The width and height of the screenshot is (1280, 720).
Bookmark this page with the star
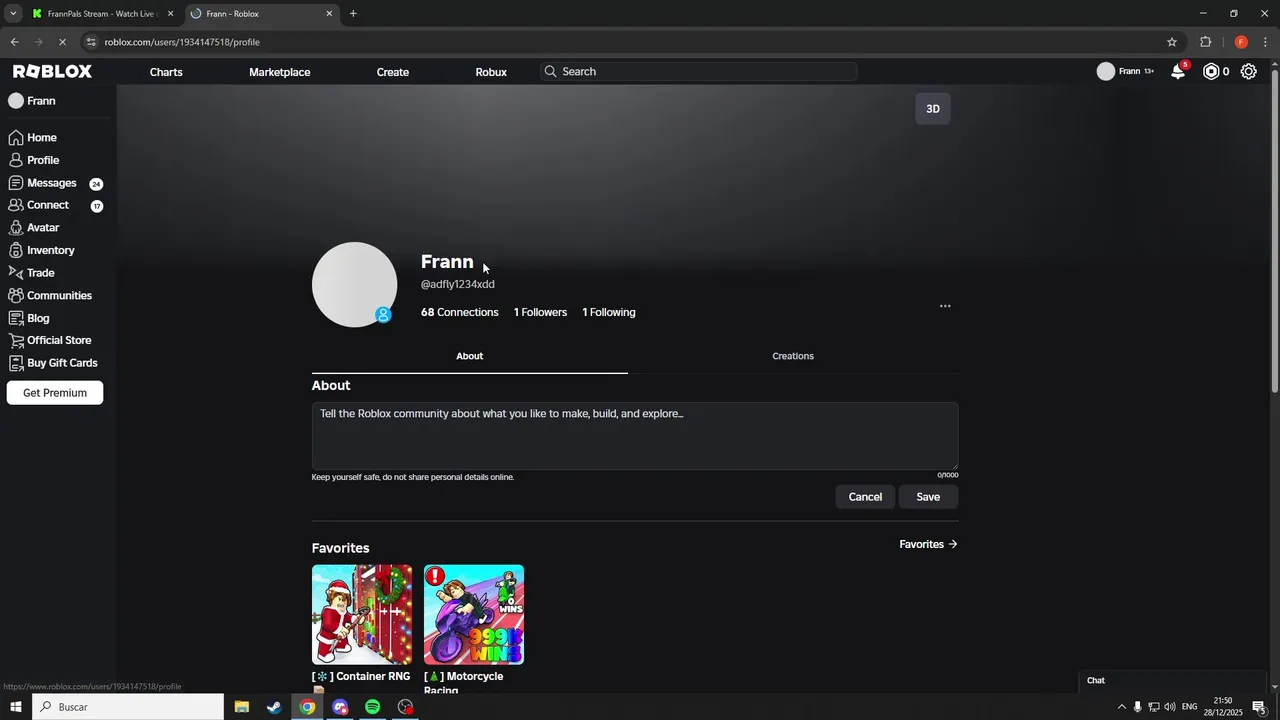pos(1172,42)
